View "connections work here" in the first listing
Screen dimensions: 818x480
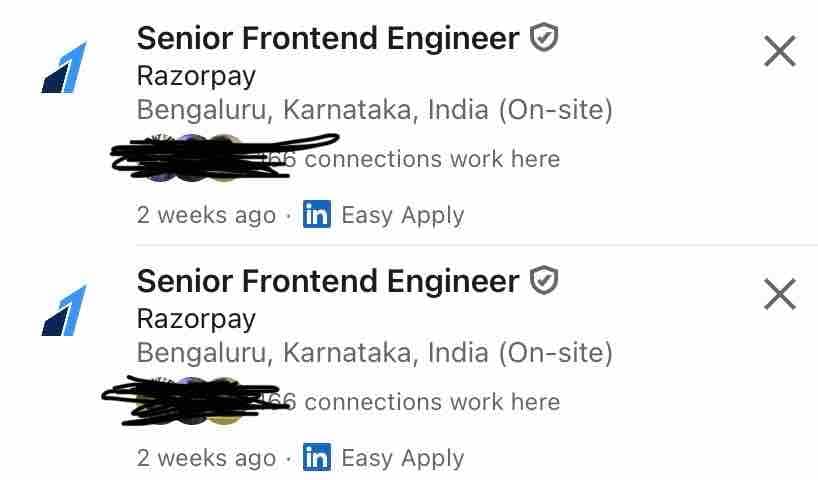pos(430,159)
